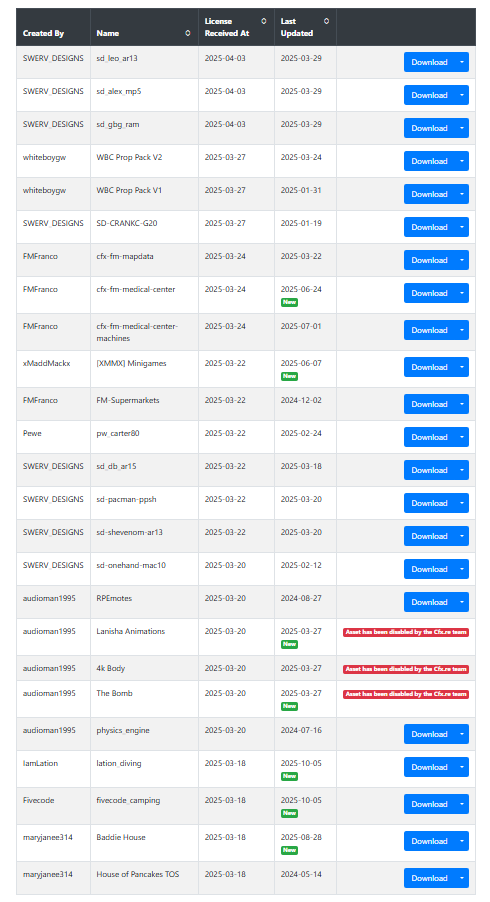Download the sd_leo_ar13 asset
The width and height of the screenshot is (490, 902).
point(429,62)
